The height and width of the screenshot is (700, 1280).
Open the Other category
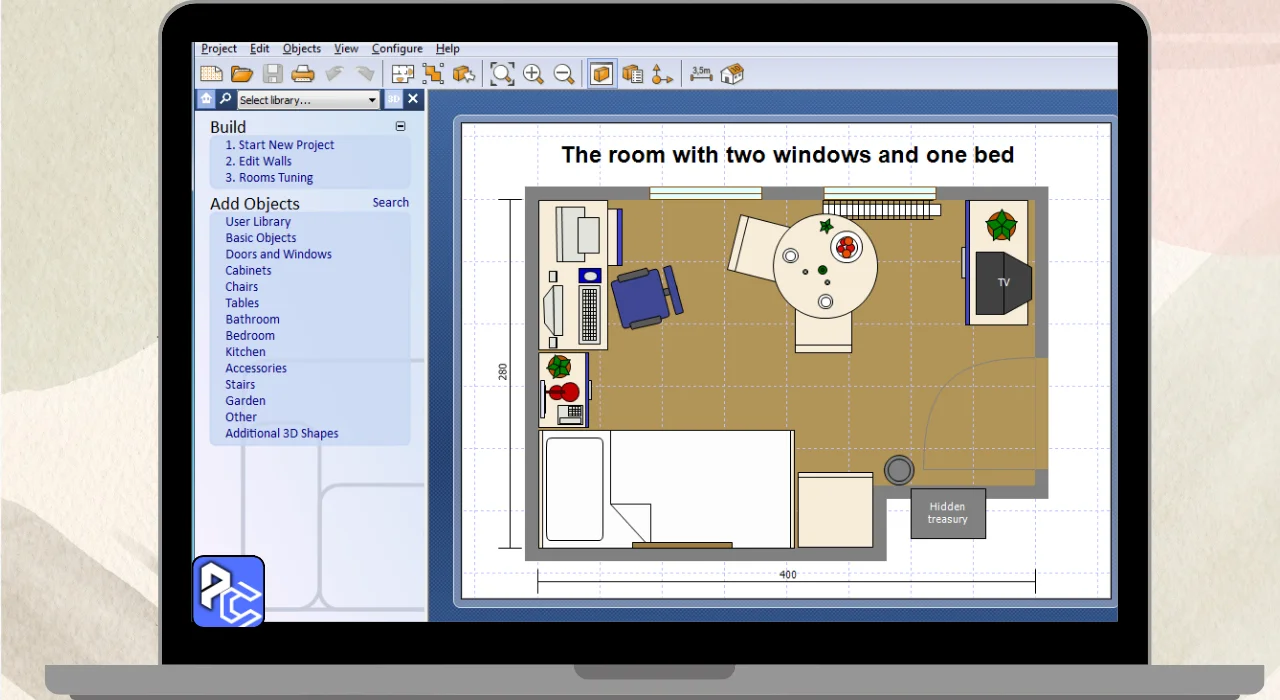click(x=241, y=417)
